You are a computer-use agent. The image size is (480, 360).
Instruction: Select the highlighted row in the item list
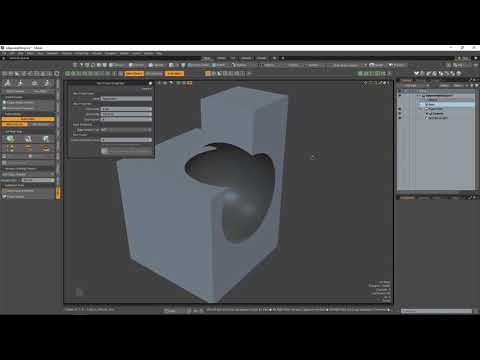446,104
